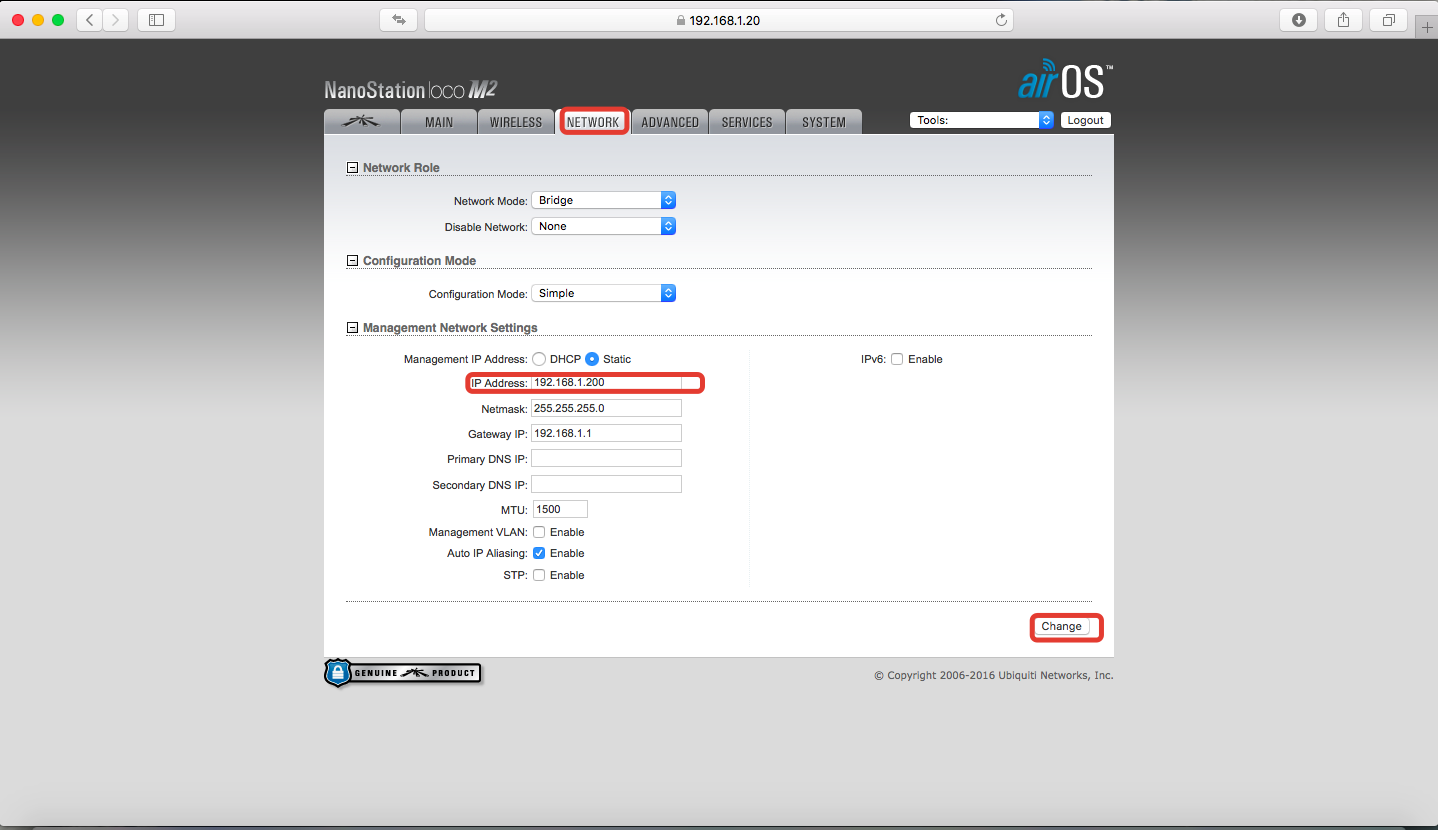Open the Configuration Mode dropdown
This screenshot has width=1438, height=830.
(603, 293)
